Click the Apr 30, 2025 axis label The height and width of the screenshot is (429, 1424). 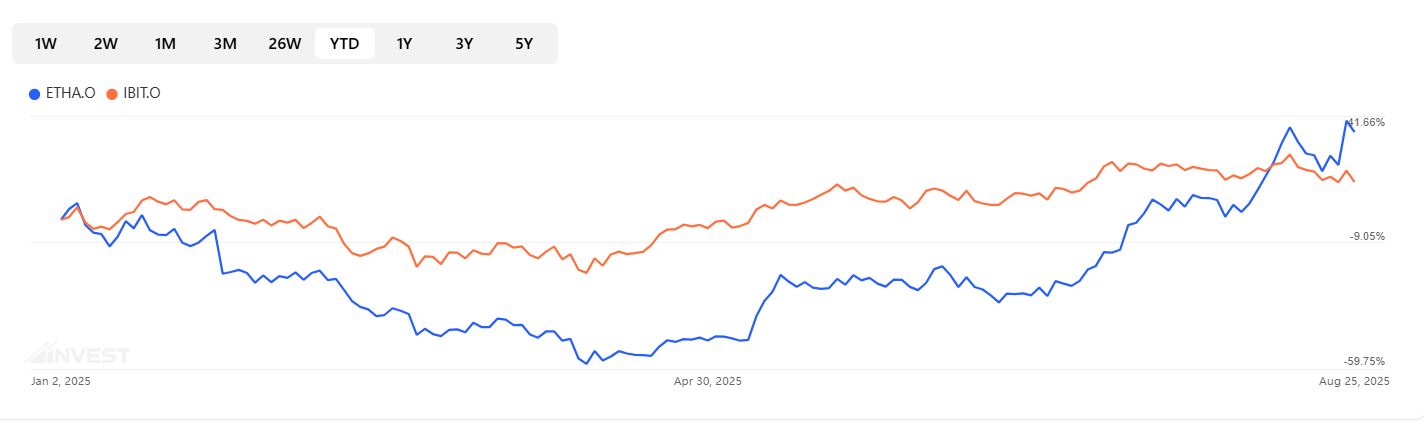(x=707, y=381)
